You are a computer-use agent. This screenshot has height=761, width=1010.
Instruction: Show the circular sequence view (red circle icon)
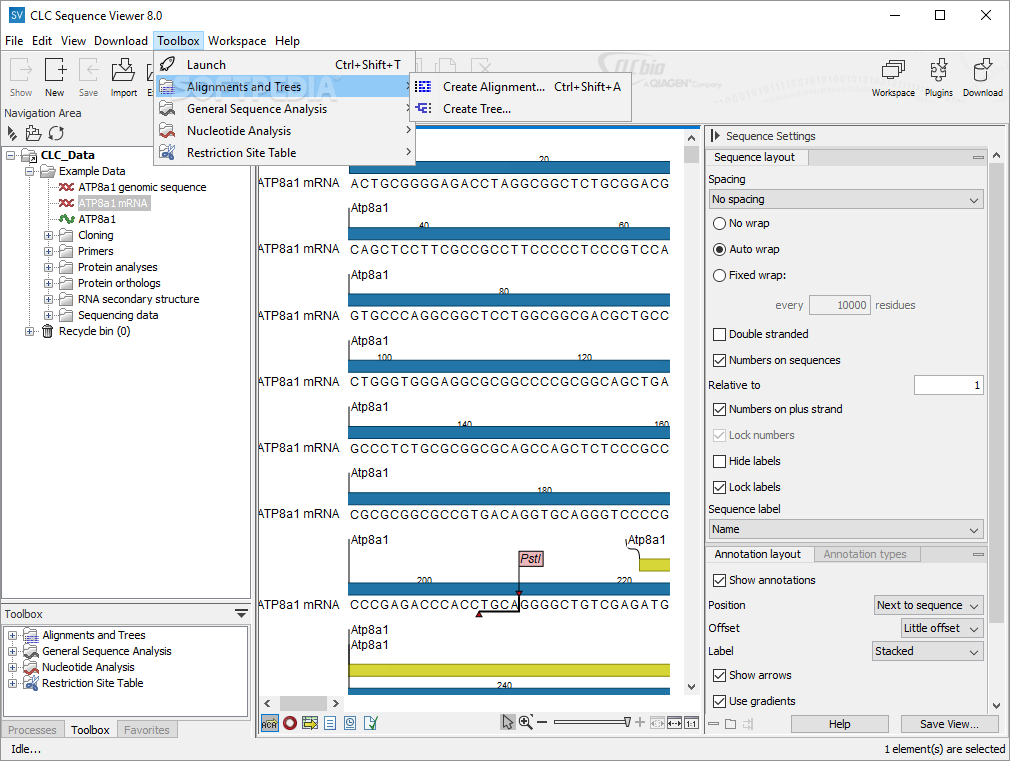click(290, 723)
